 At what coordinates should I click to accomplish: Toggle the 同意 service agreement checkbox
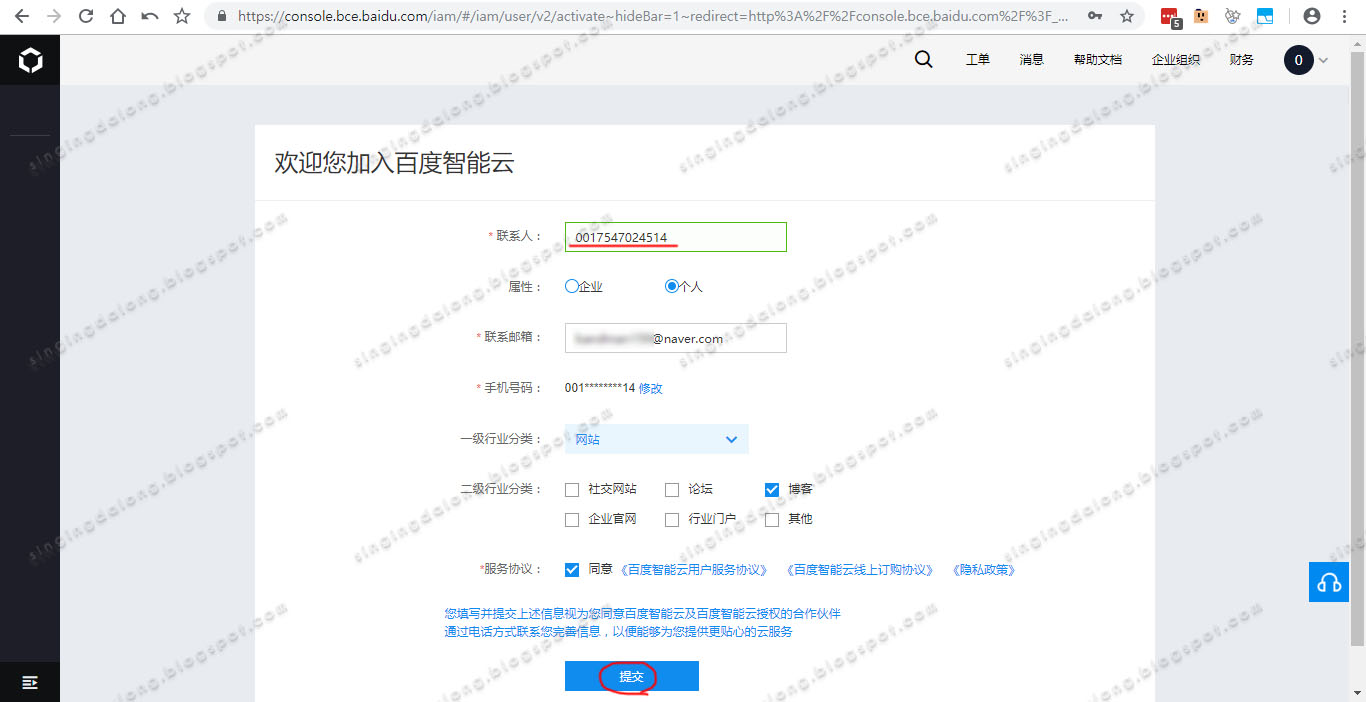(x=572, y=570)
